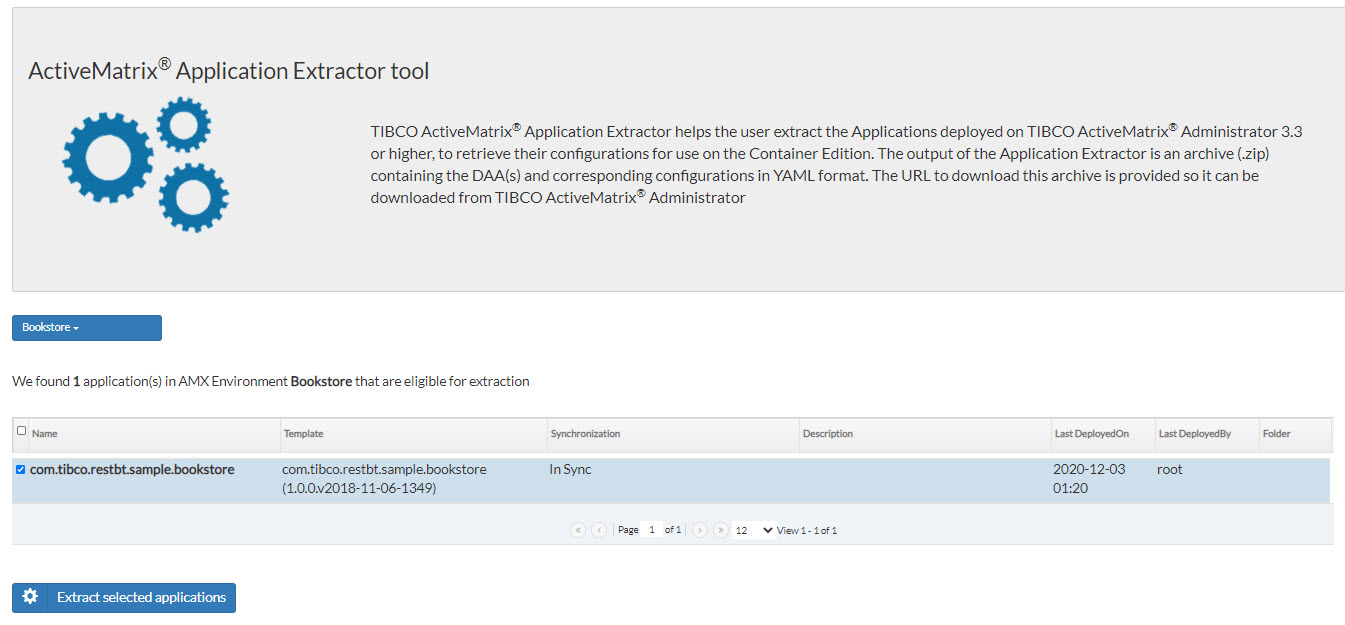Click the ActiveMatrix Application Extractor tool heading
The width and height of the screenshot is (1345, 625).
click(x=229, y=70)
